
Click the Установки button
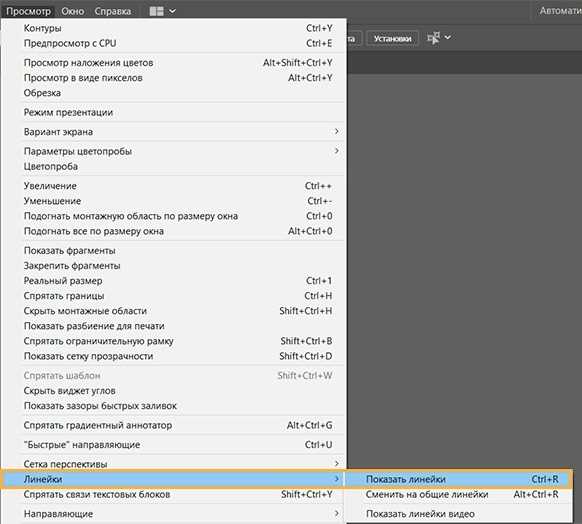(392, 39)
